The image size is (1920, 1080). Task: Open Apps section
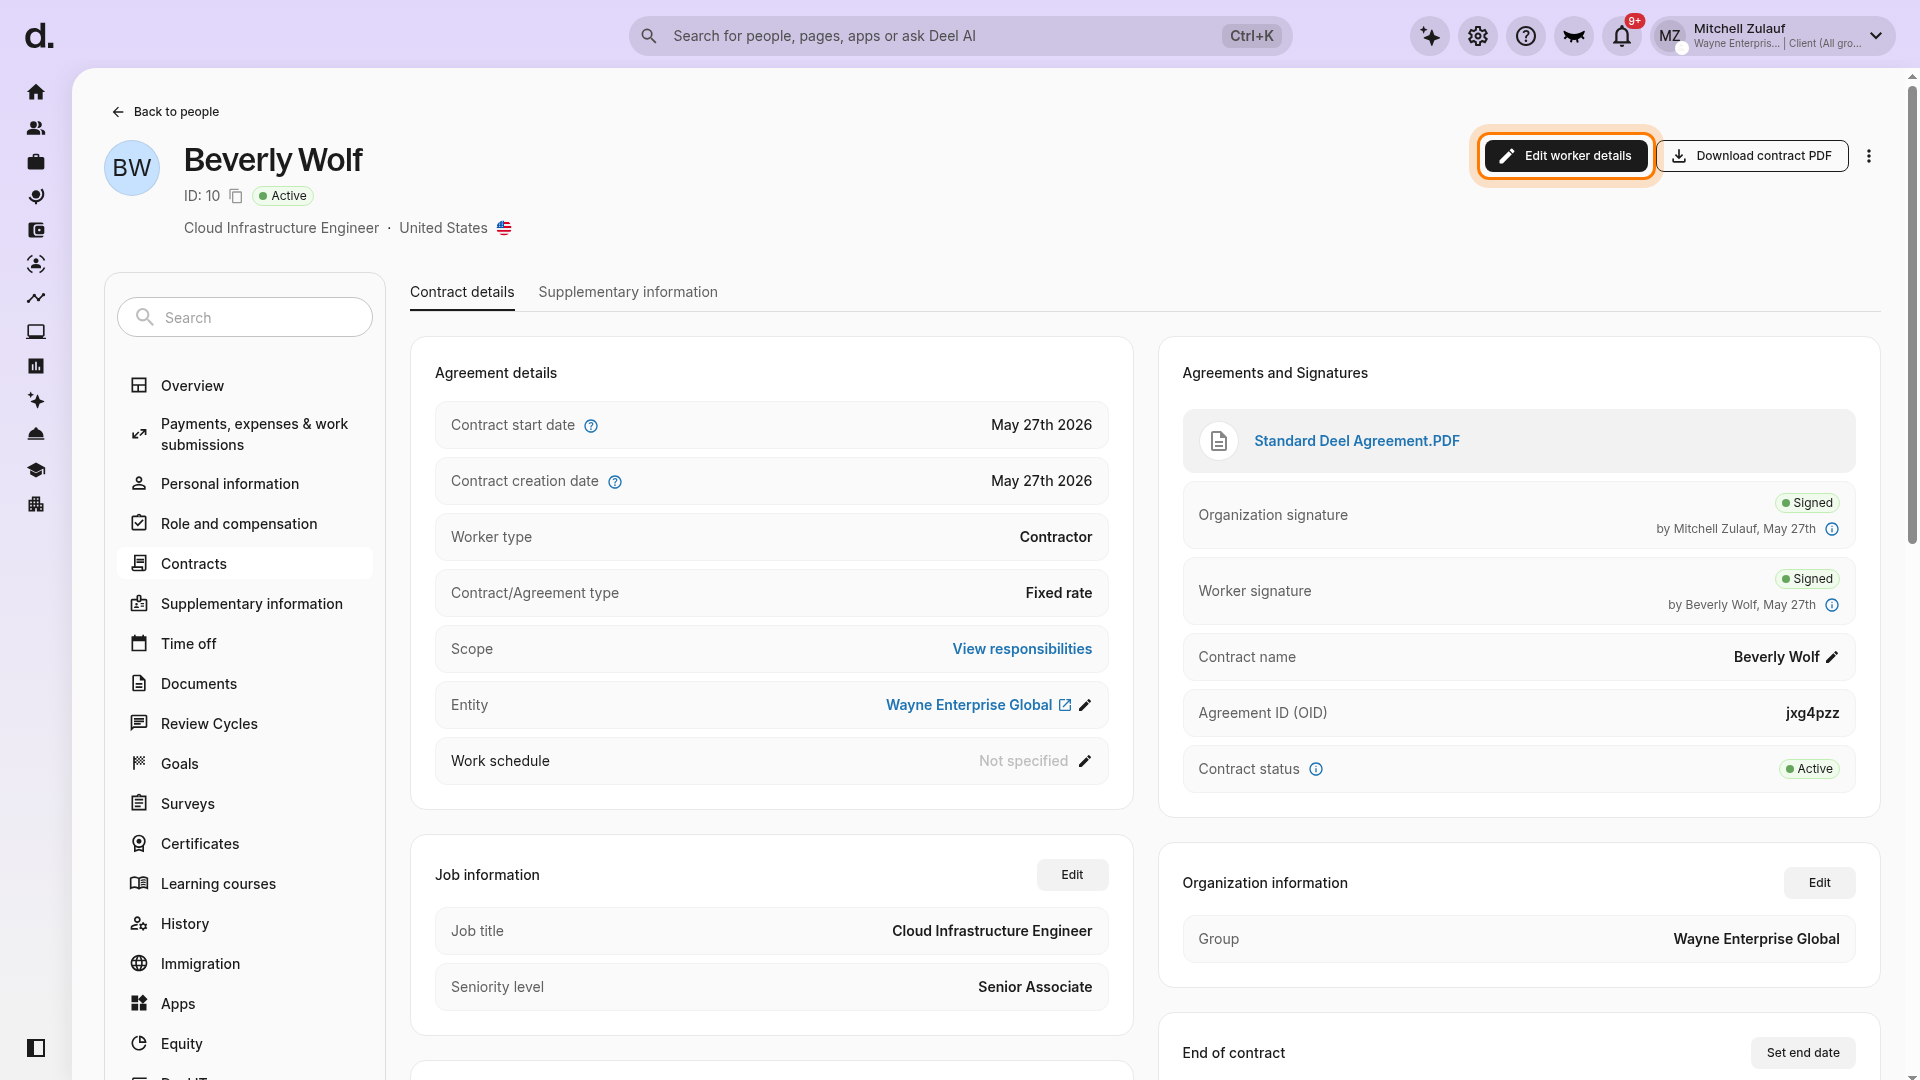[245, 1004]
